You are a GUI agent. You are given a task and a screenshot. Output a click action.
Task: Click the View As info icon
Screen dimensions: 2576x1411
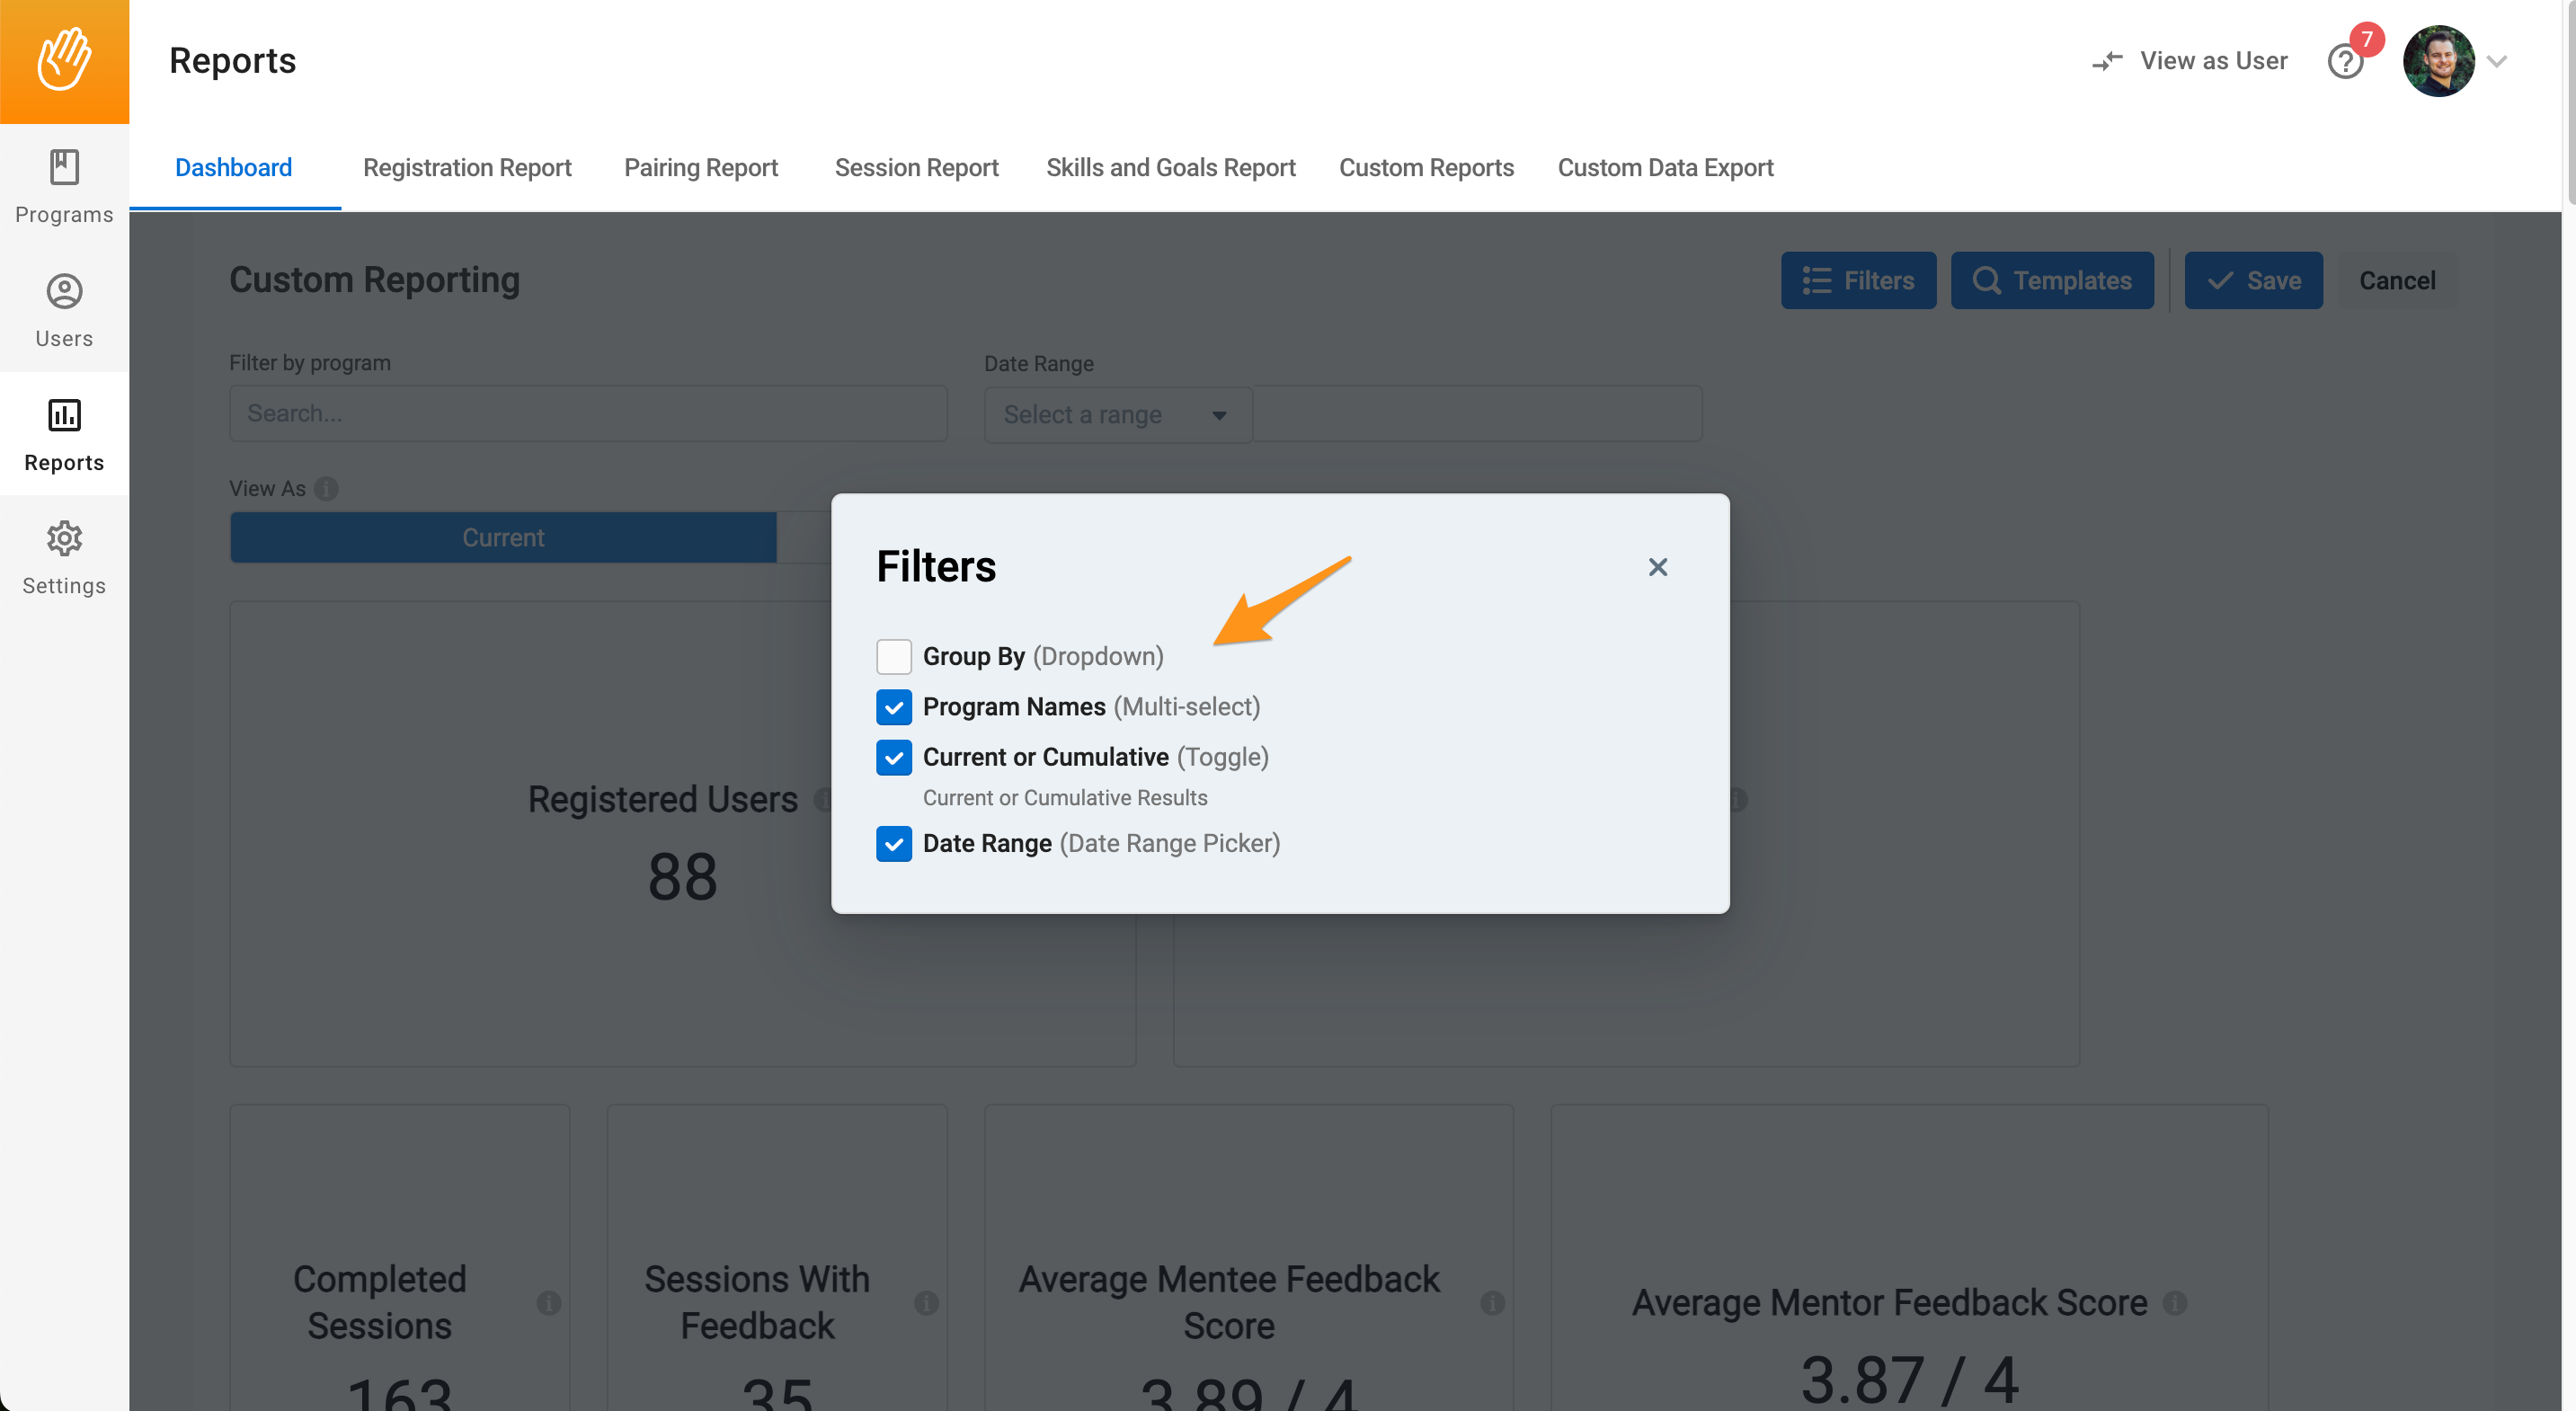[x=326, y=488]
